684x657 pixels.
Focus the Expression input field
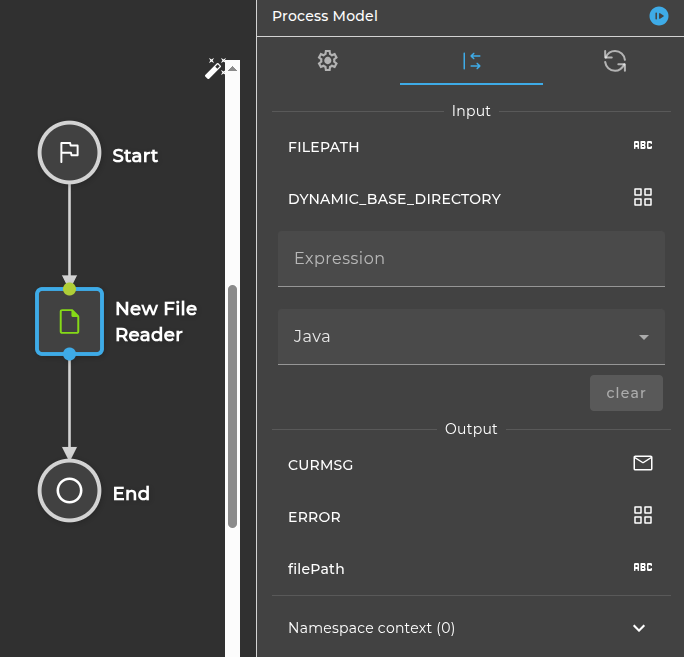tap(471, 259)
